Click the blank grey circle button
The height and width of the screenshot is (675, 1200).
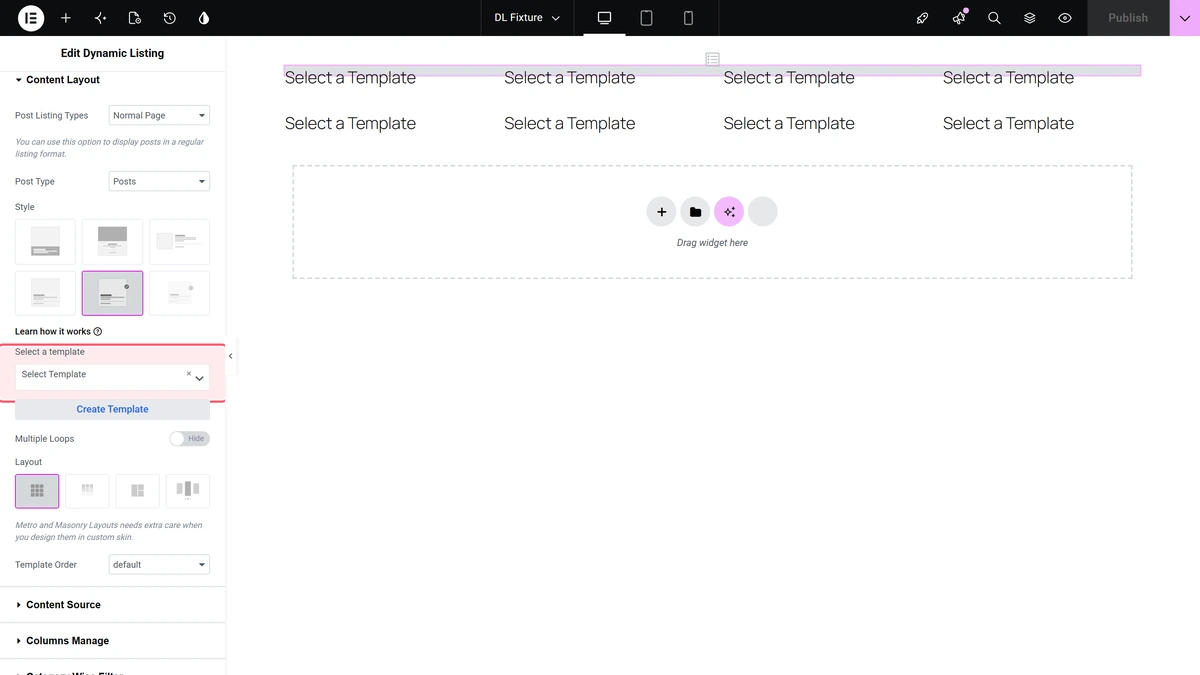(x=762, y=212)
